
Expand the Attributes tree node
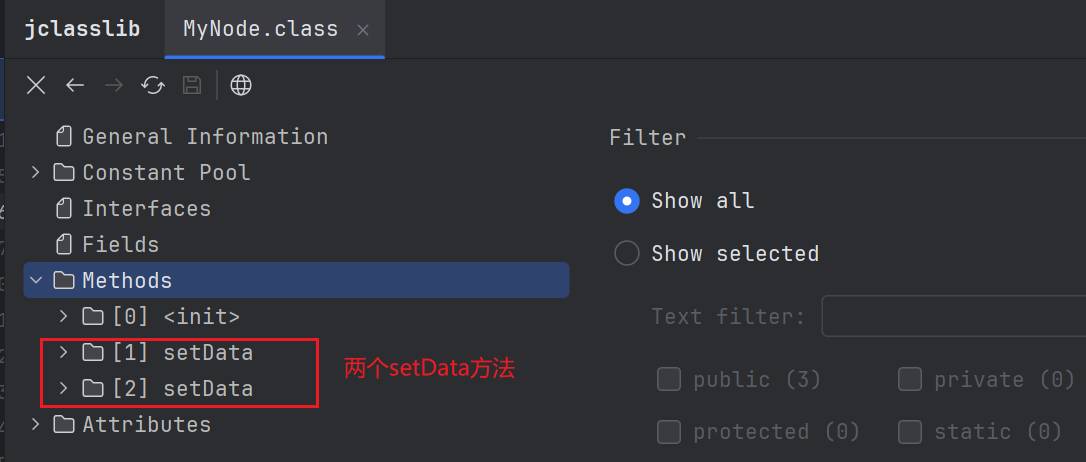tap(36, 424)
